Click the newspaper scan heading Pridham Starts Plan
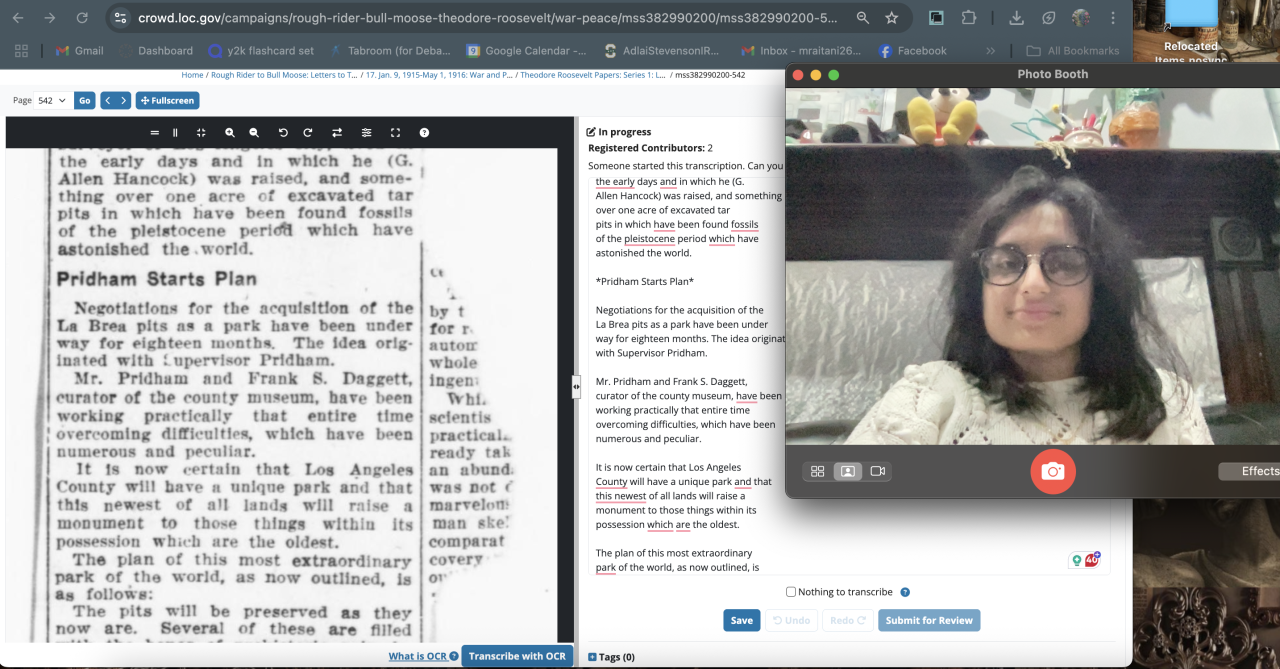 (x=157, y=279)
